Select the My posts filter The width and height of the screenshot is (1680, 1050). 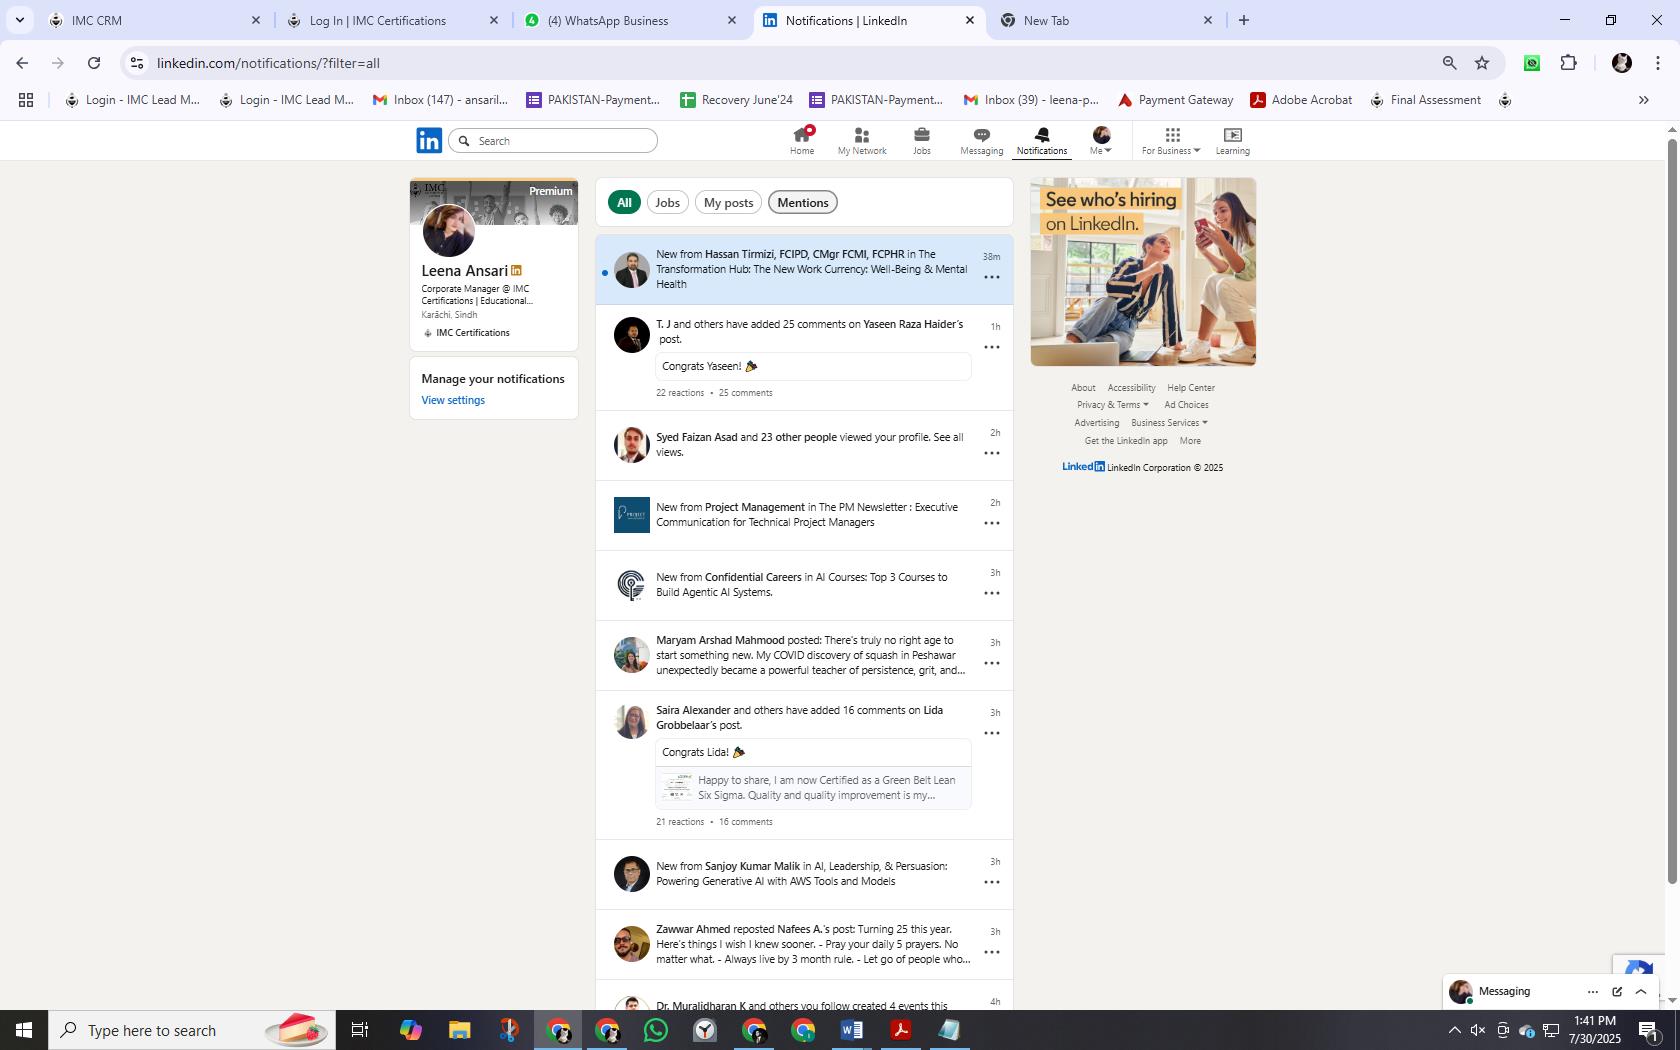[x=728, y=202]
